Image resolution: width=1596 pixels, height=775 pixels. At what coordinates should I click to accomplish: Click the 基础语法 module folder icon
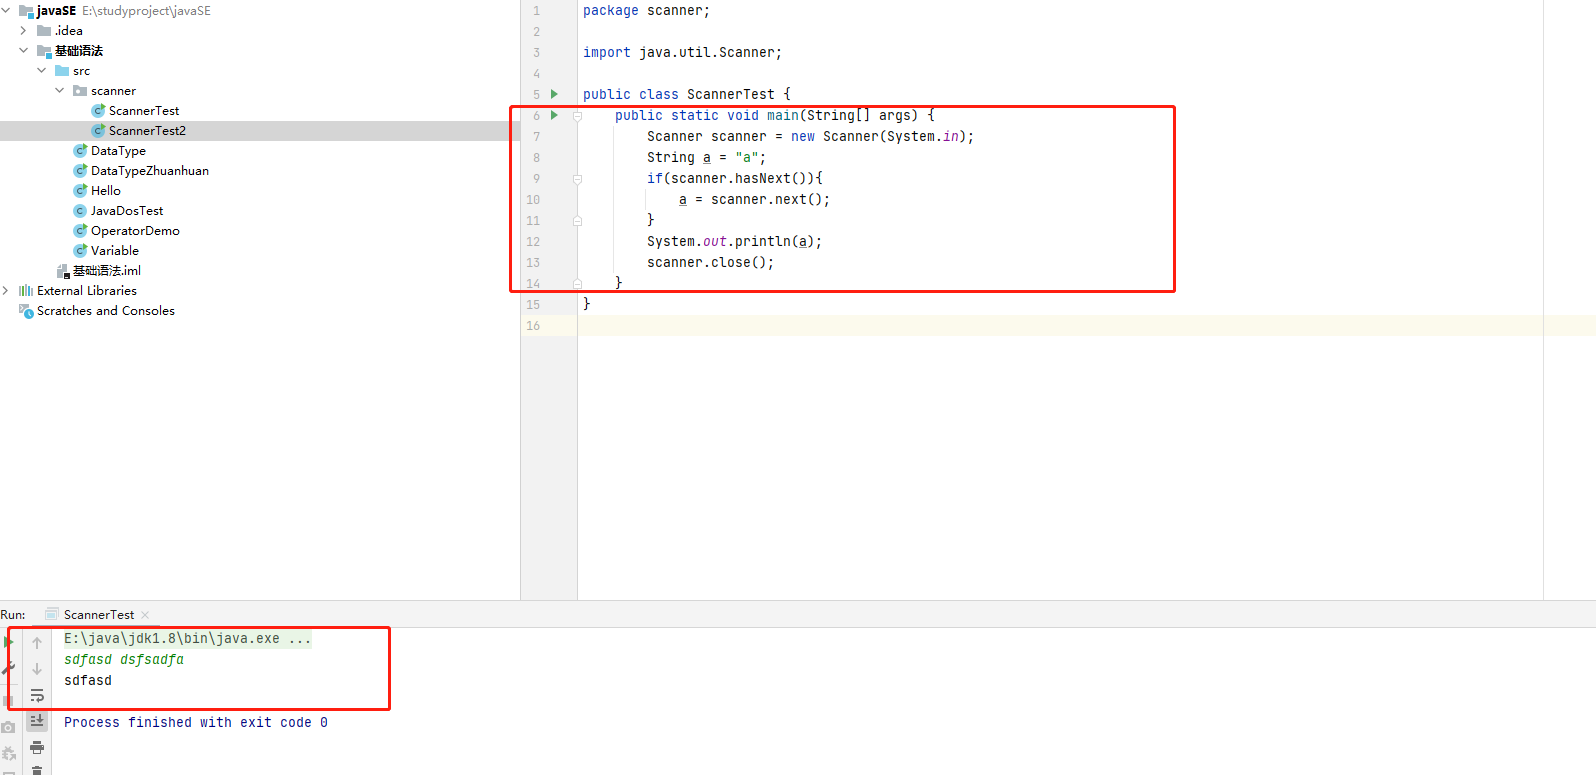pyautogui.click(x=44, y=51)
